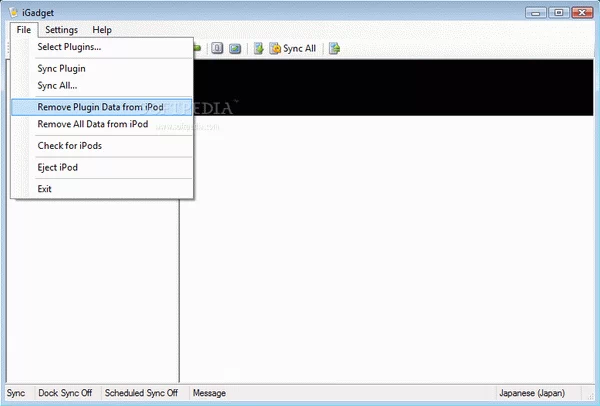Minimize the iGadget window
The height and width of the screenshot is (406, 600).
point(536,13)
